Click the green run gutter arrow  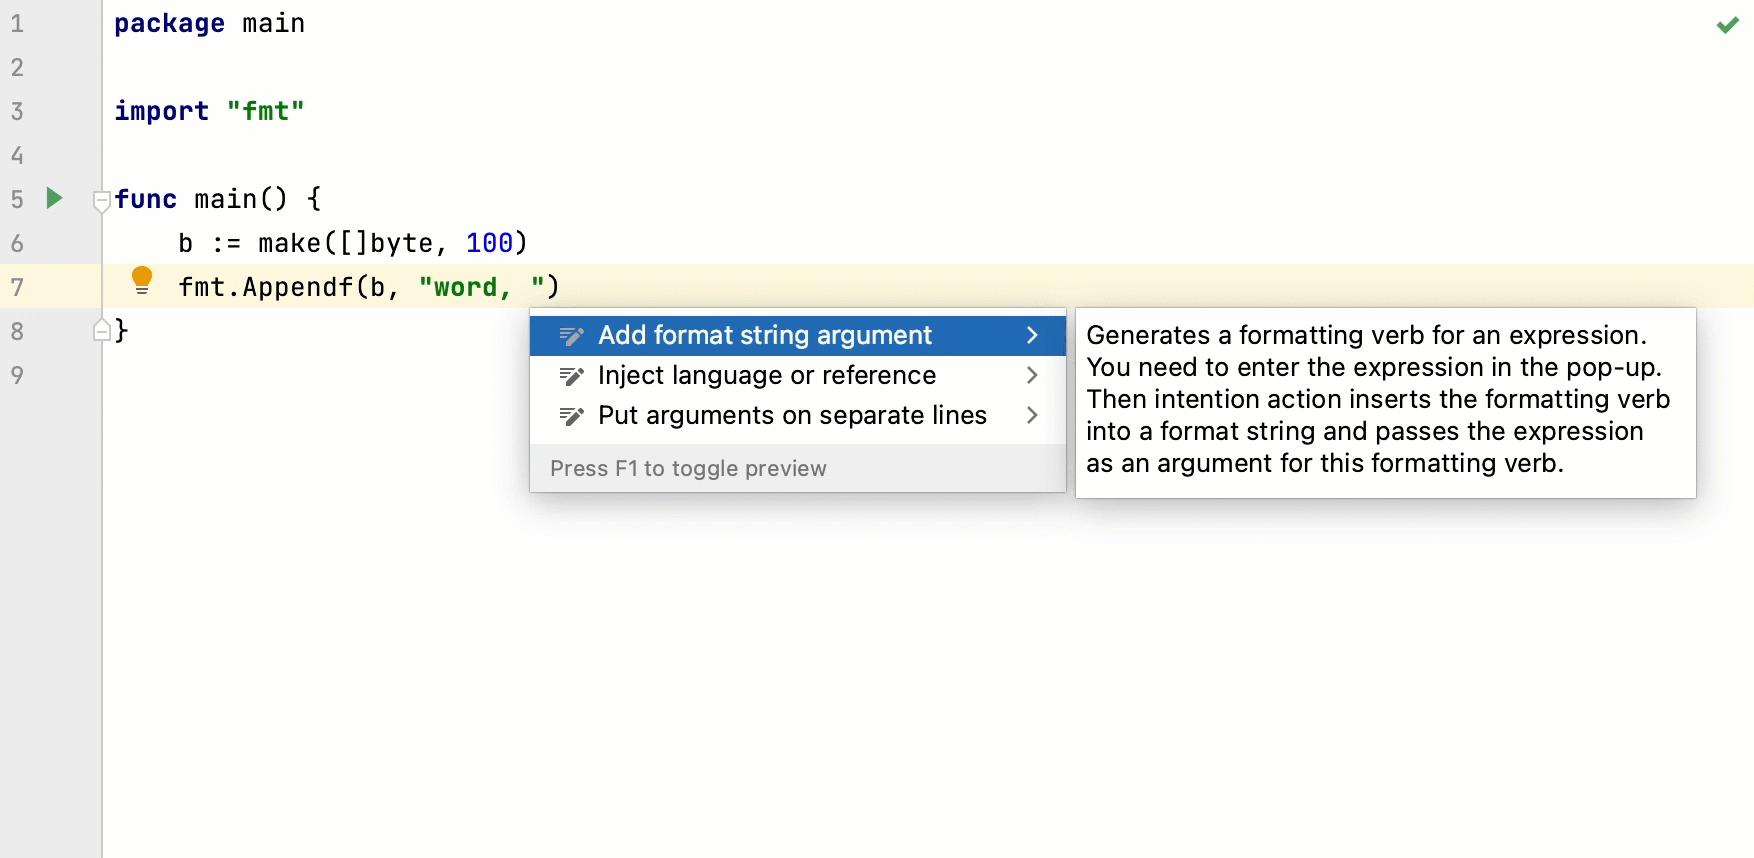click(x=55, y=198)
